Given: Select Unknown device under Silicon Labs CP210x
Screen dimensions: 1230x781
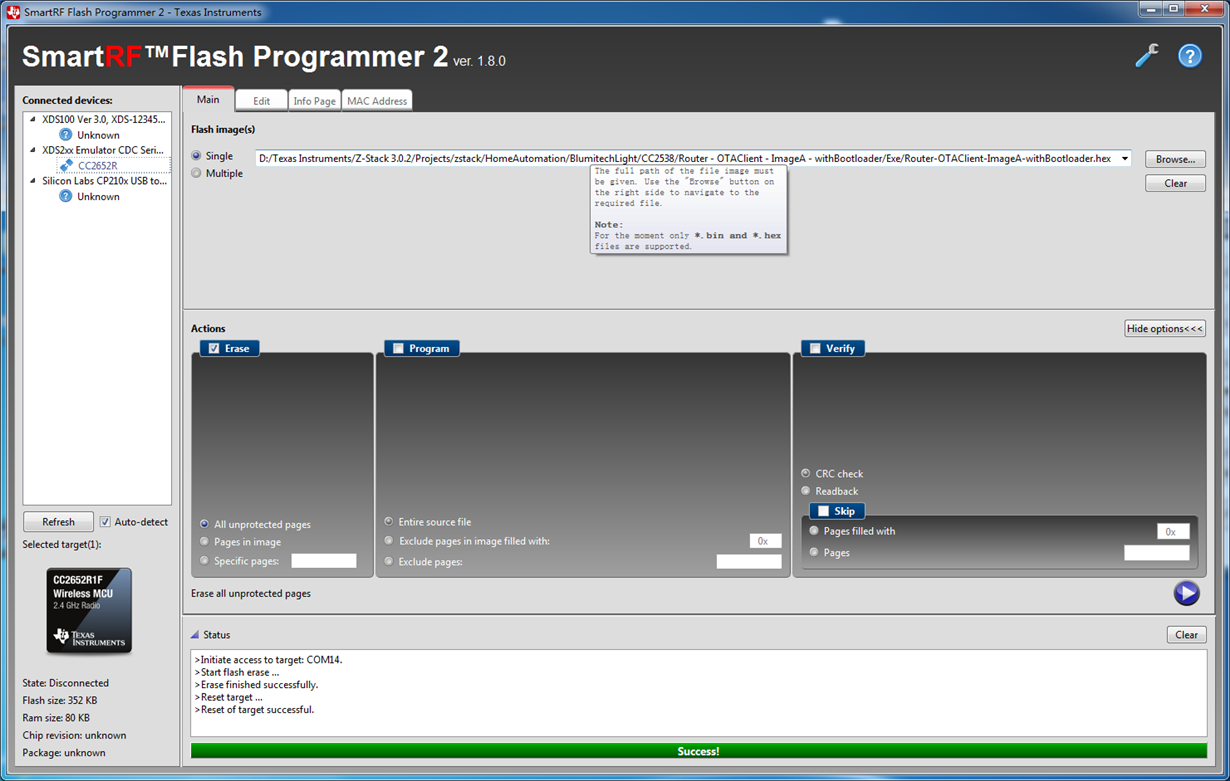Looking at the screenshot, I should [x=98, y=197].
